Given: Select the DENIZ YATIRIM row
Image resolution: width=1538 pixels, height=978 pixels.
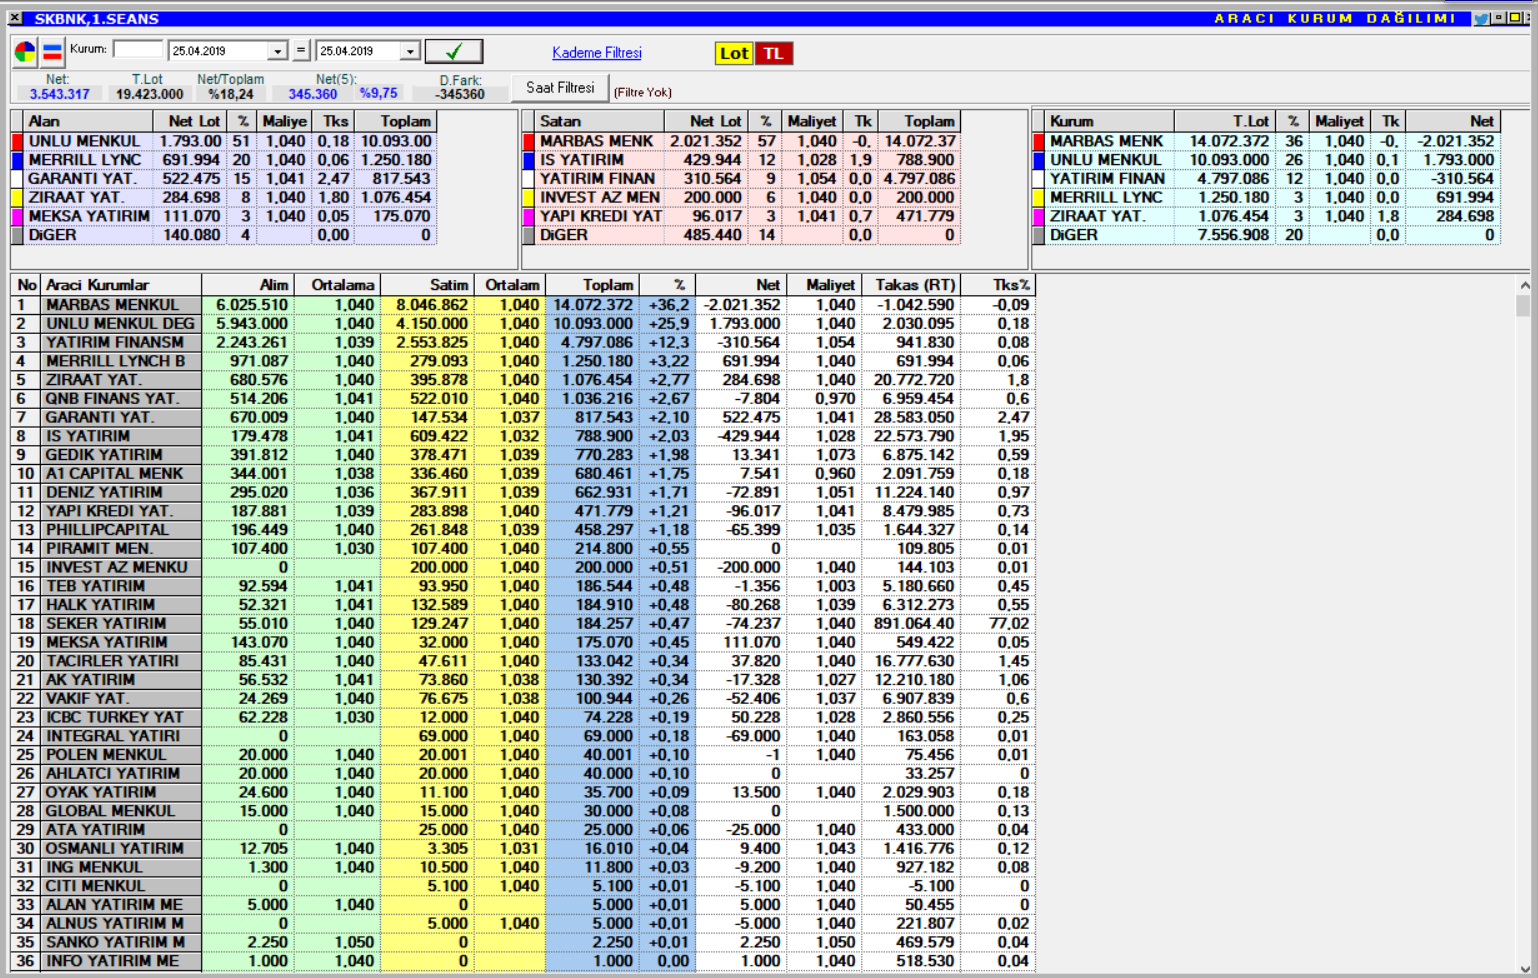Looking at the screenshot, I should click(x=523, y=493).
